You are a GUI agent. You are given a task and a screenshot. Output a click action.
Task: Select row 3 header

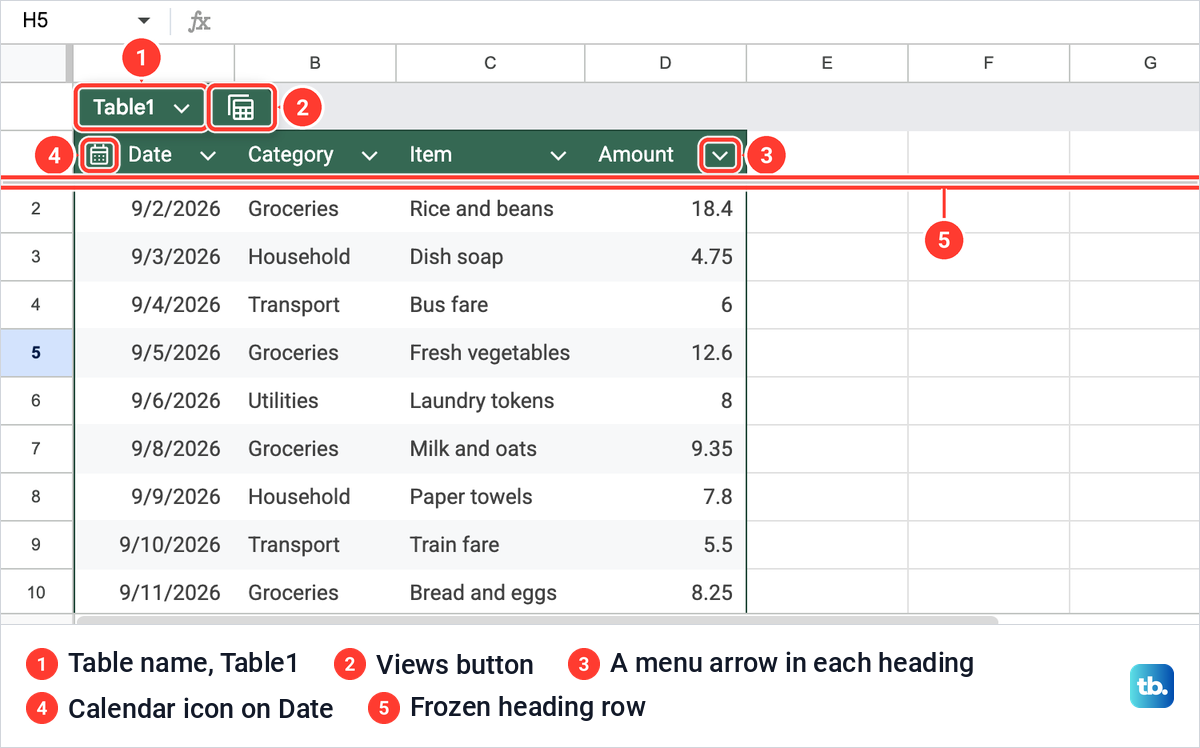[x=36, y=257]
